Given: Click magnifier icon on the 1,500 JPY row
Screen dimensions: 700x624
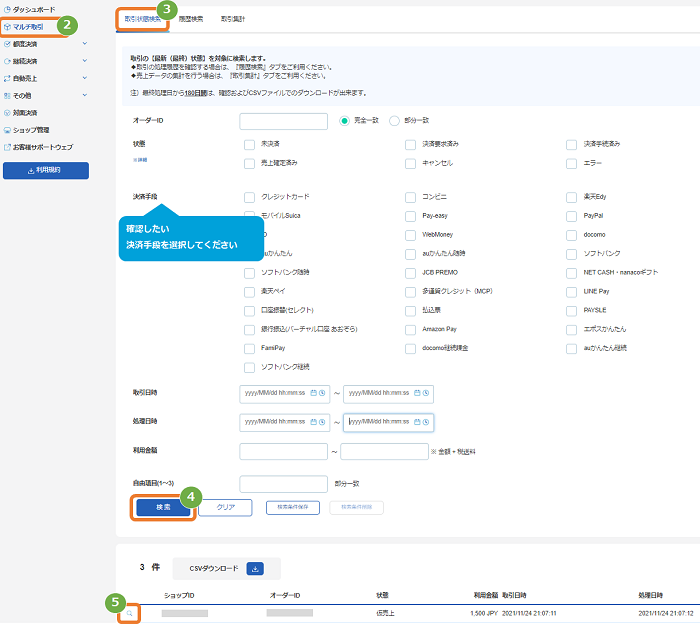Looking at the screenshot, I should [129, 613].
